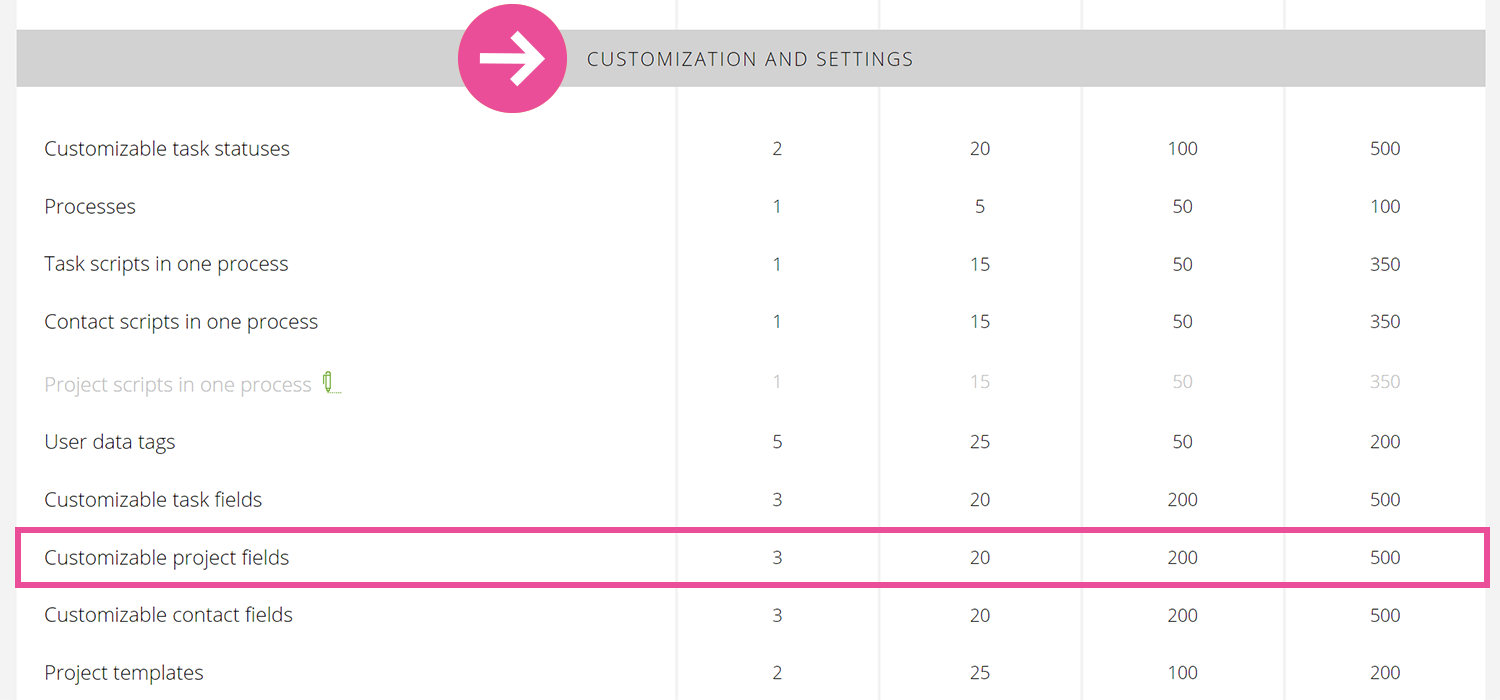Select value 200 in Customizable project fields row

tap(1182, 558)
